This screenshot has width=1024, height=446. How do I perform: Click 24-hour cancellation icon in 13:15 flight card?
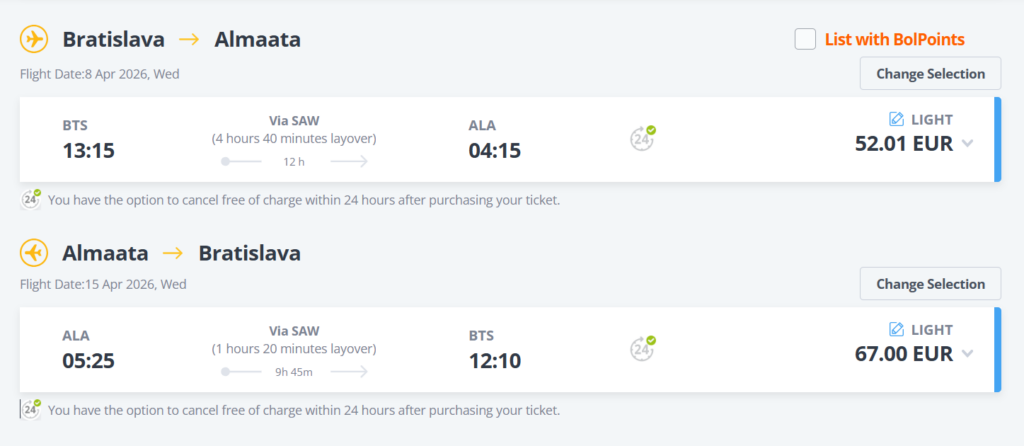coord(643,139)
